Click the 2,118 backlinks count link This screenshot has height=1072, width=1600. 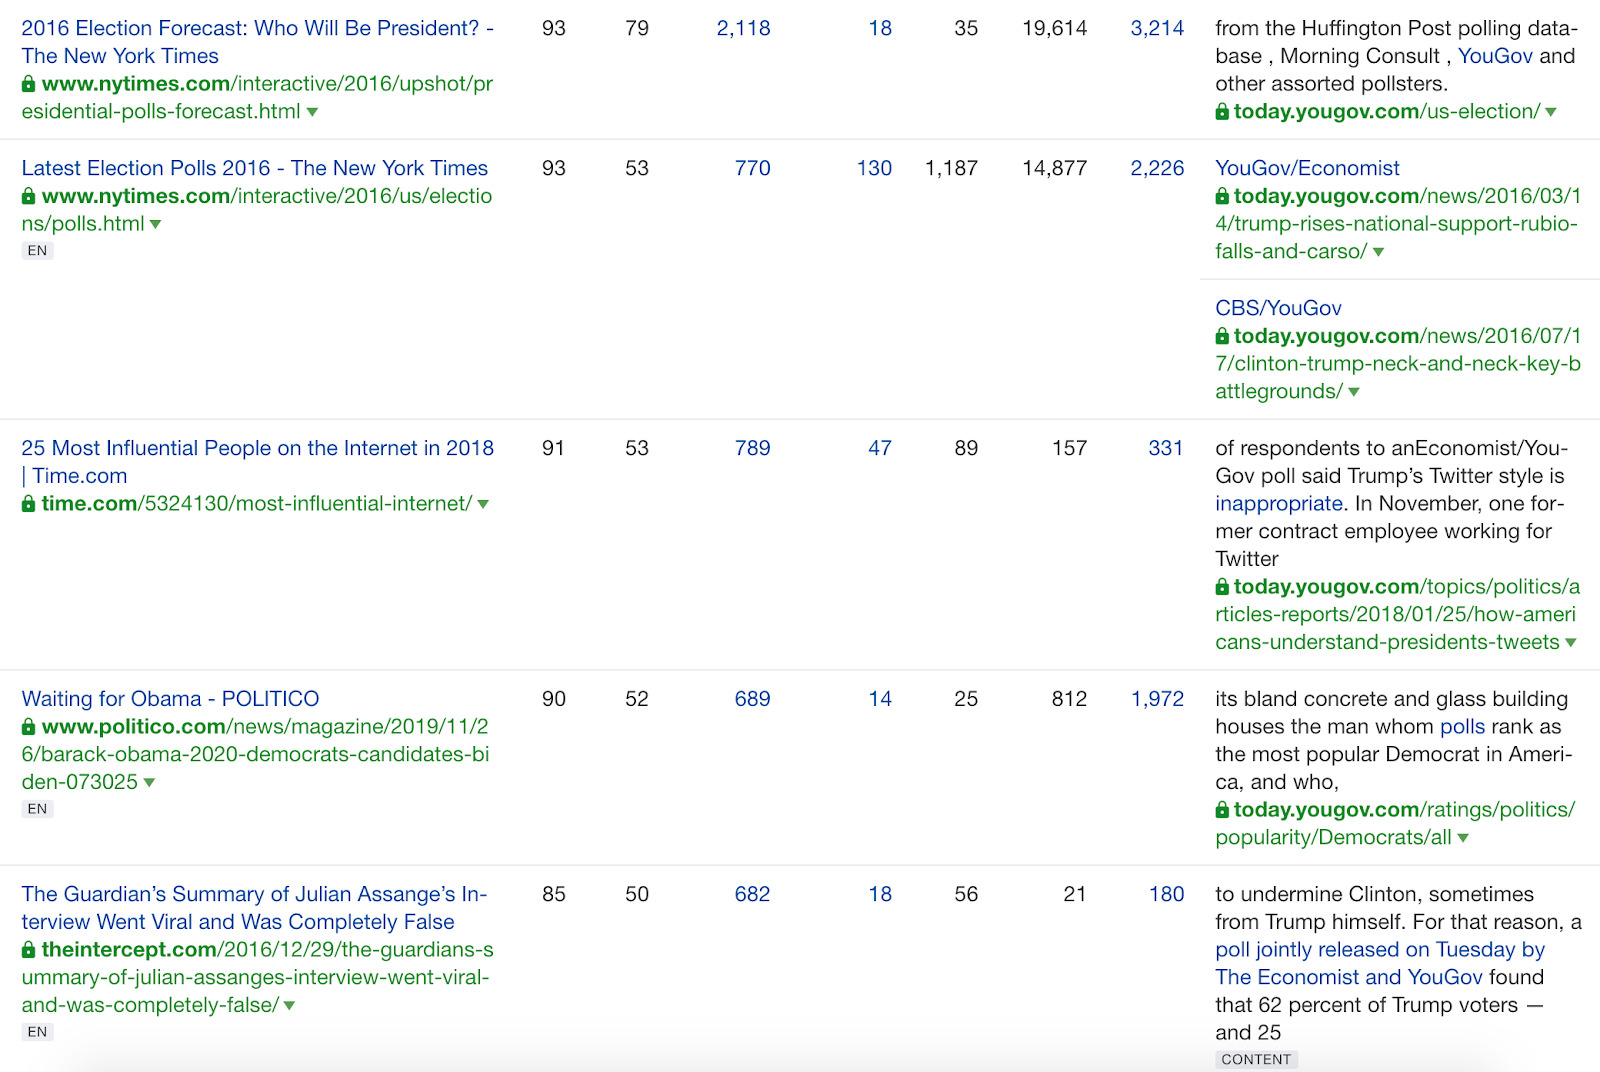[744, 29]
